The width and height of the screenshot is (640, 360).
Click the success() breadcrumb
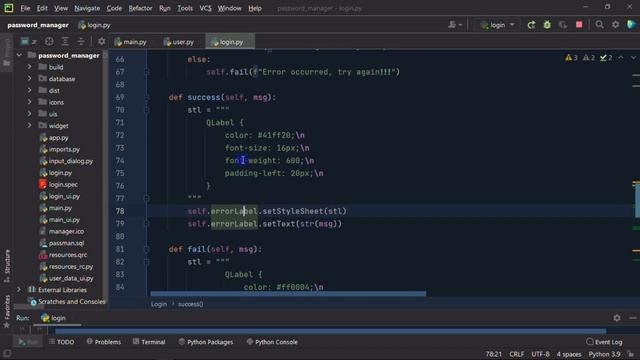click(x=190, y=304)
